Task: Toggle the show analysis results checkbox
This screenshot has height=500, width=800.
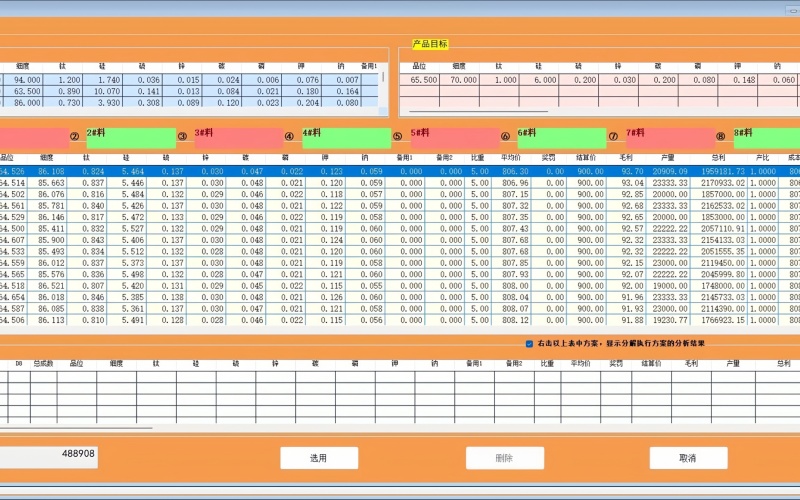Action: tap(530, 343)
